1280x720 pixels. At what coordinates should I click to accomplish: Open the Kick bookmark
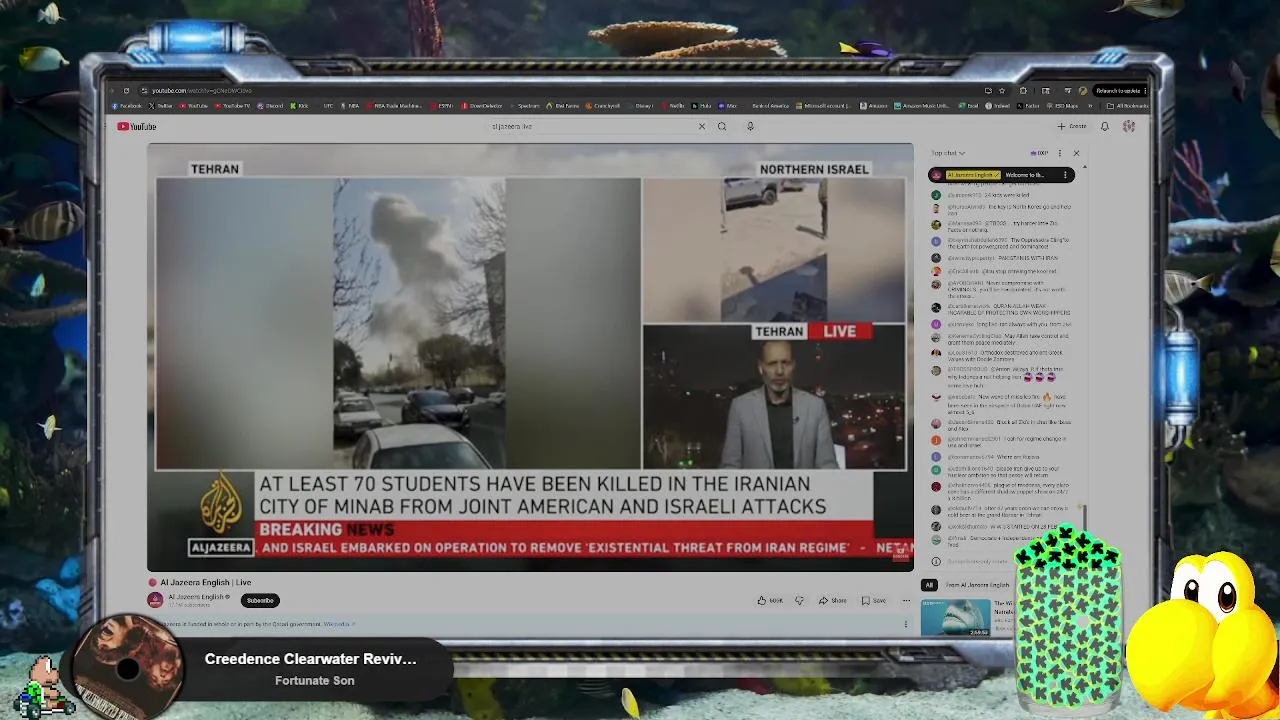[299, 106]
